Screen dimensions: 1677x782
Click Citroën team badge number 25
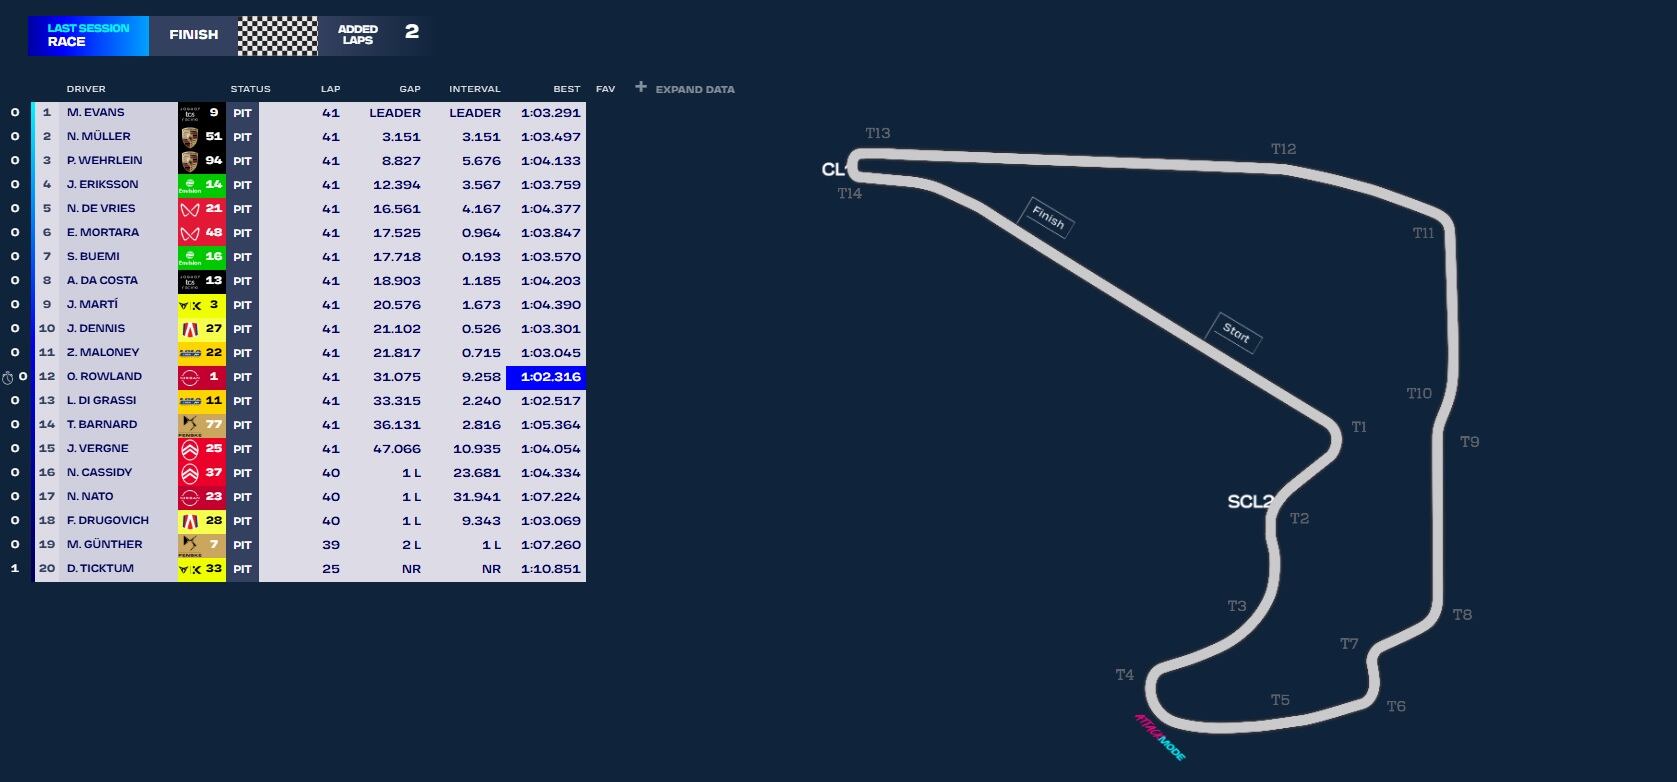(201, 449)
